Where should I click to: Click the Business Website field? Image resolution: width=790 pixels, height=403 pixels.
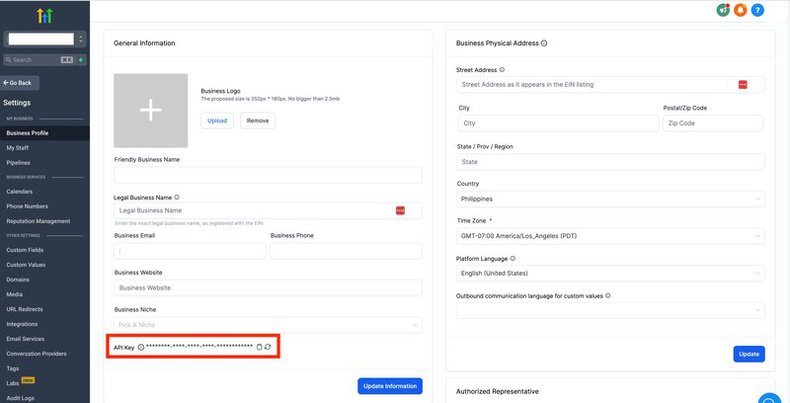point(268,288)
